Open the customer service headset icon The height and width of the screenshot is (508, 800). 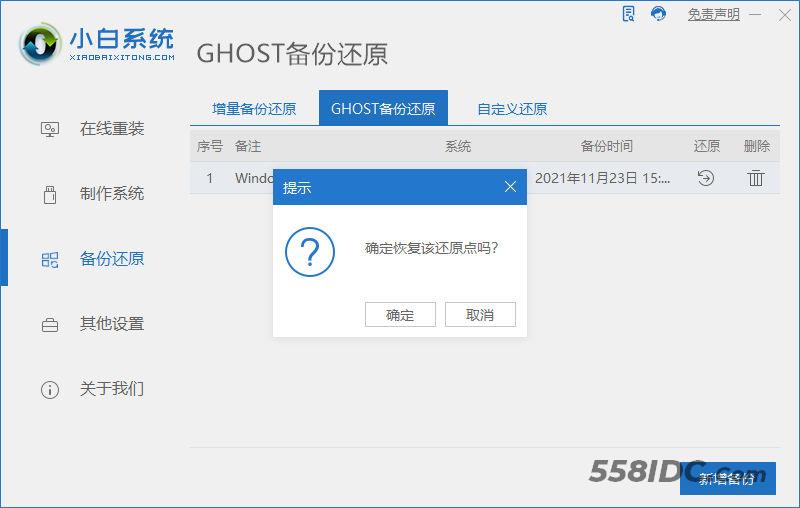click(x=658, y=14)
